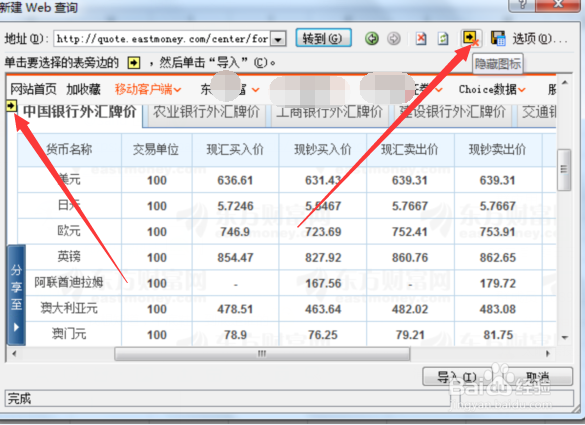Click the 加收藏 link
585x425 pixels.
tap(84, 89)
